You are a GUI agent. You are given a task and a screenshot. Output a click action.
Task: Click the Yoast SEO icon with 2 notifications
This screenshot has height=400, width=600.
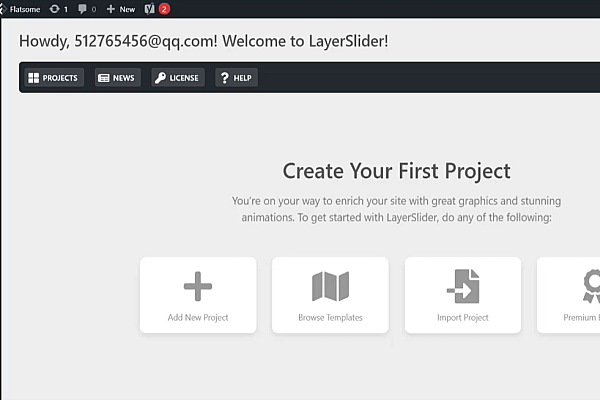pos(157,9)
